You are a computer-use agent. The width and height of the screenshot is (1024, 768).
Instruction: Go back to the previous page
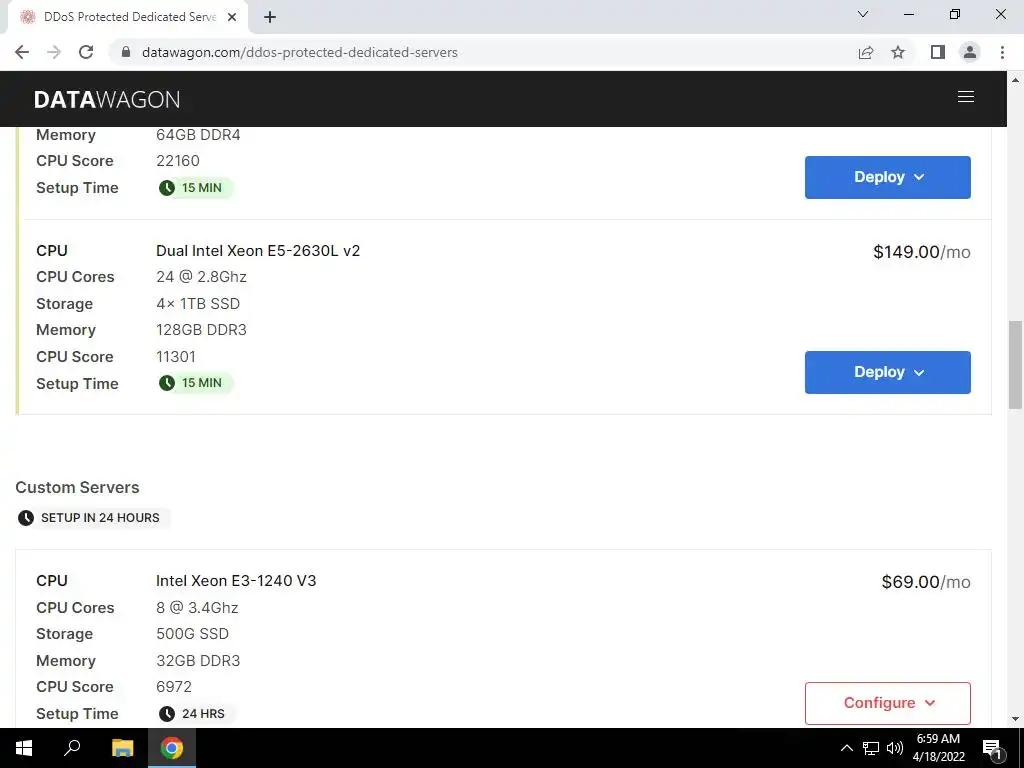(x=22, y=52)
